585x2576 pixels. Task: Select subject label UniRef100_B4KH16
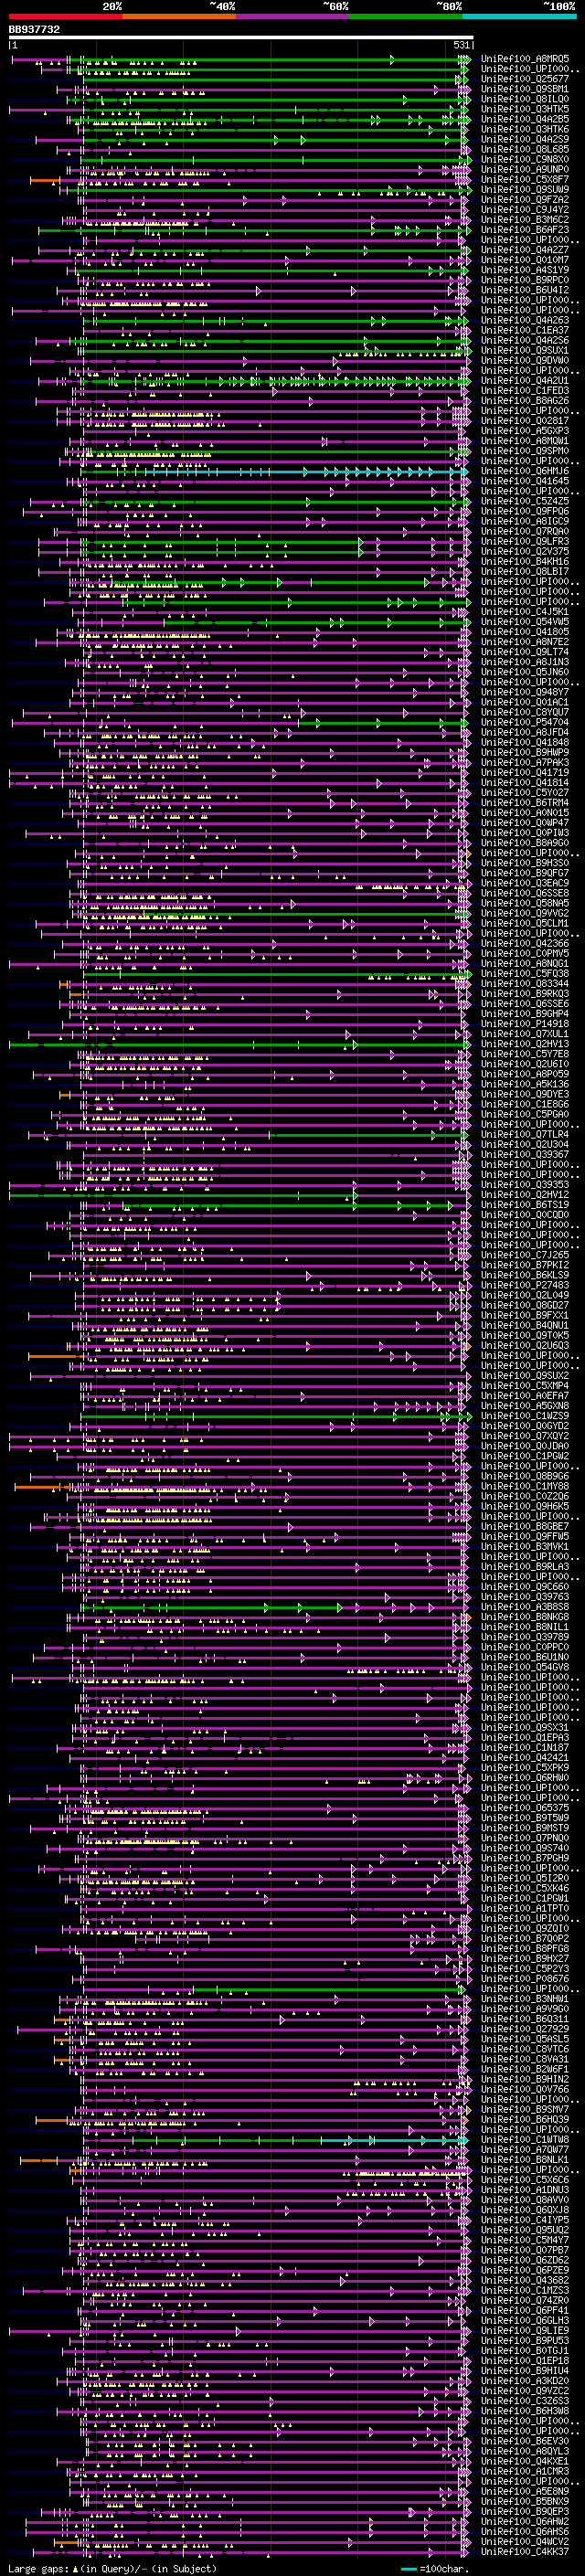525,561
